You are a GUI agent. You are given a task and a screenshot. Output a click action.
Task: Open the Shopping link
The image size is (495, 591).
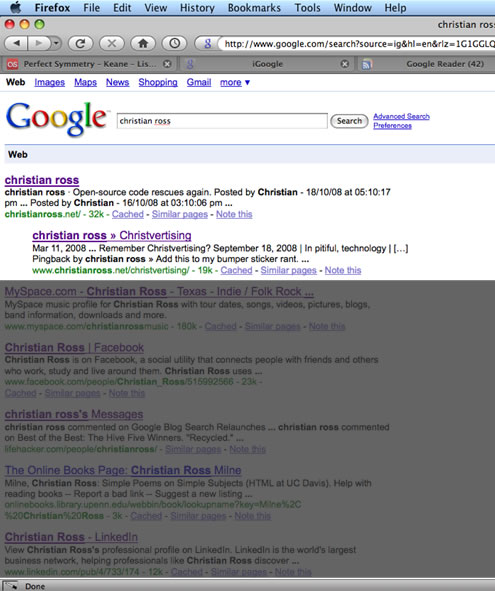158,82
